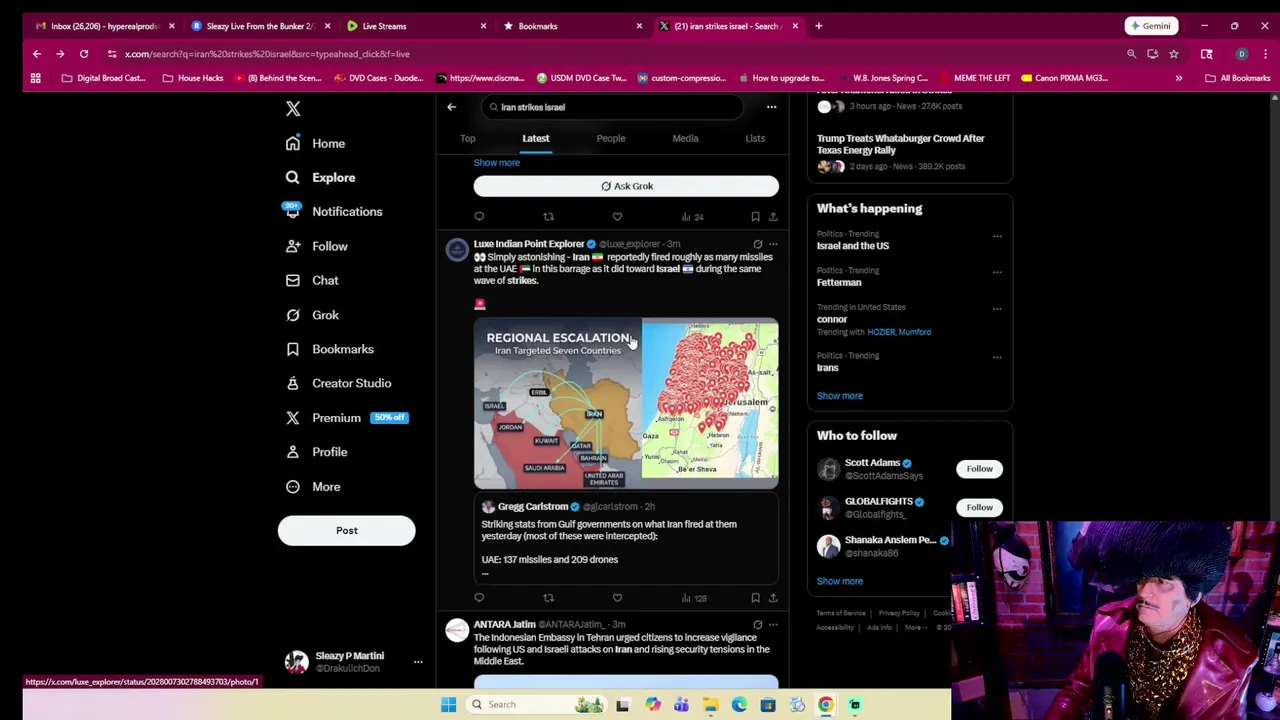Viewport: 1280px width, 720px height.
Task: Click the X logo in the sidebar
Action: 292,108
